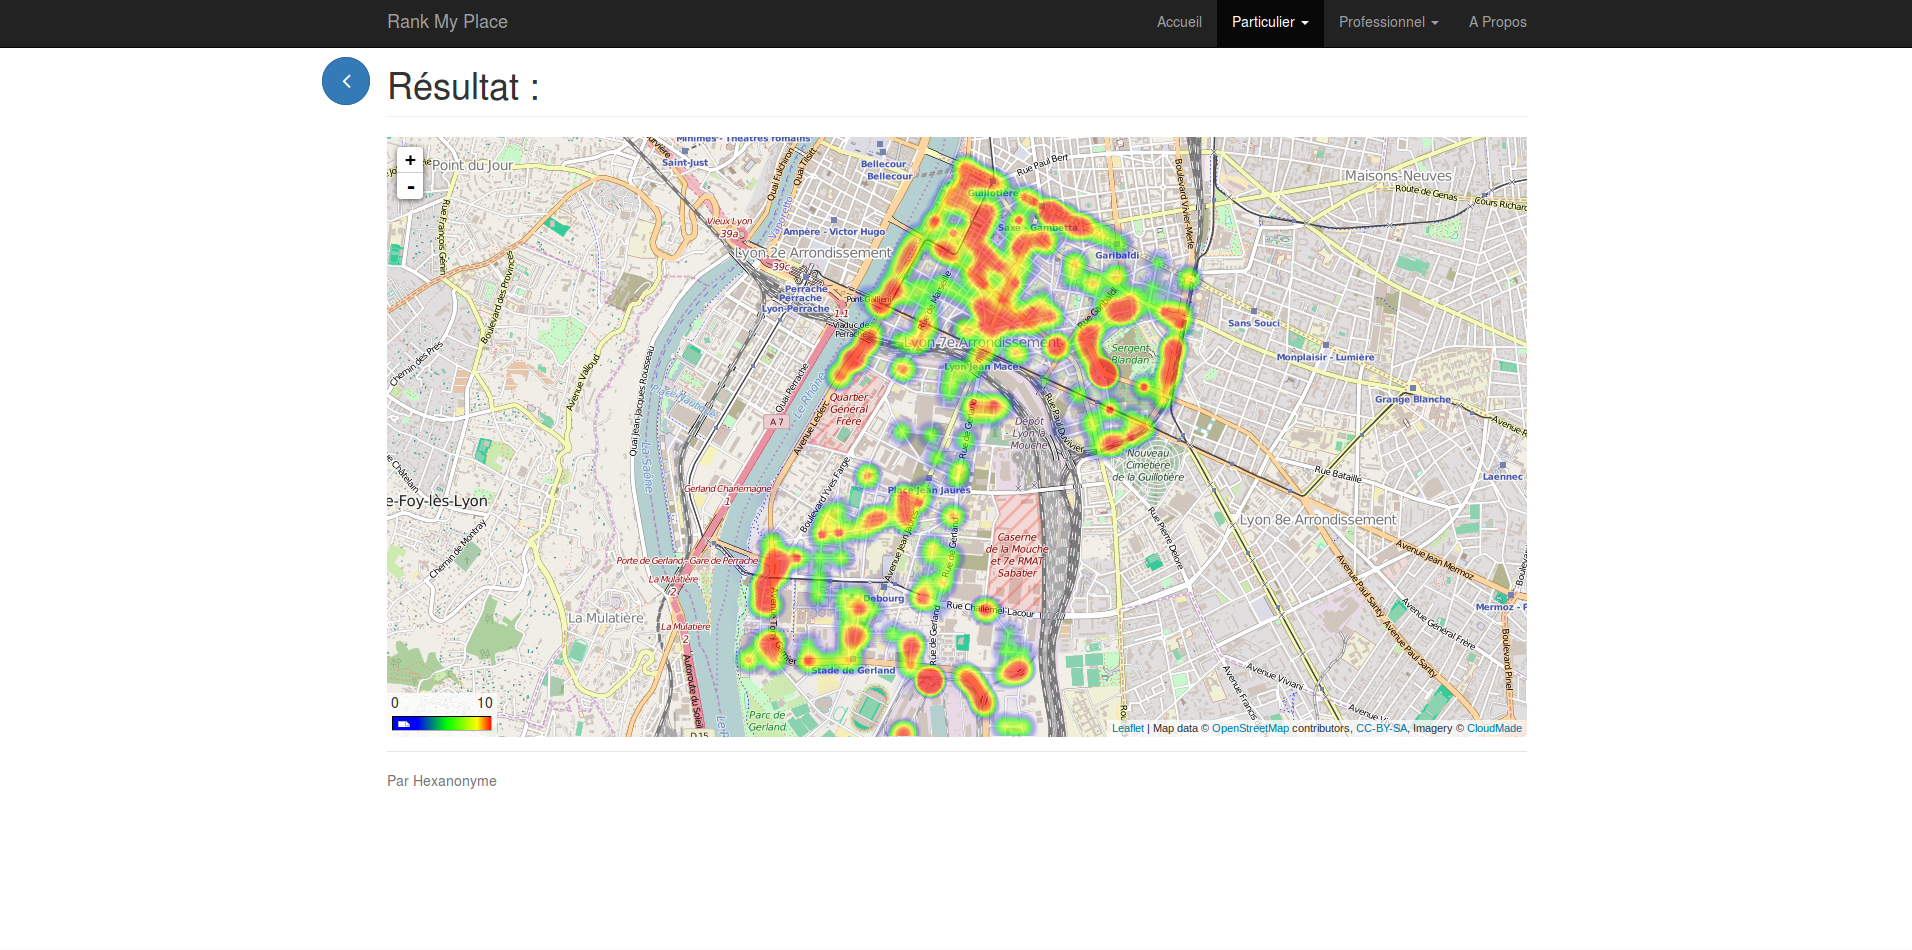This screenshot has height=950, width=1912.
Task: Click the legend maximum value 10
Action: click(x=484, y=703)
